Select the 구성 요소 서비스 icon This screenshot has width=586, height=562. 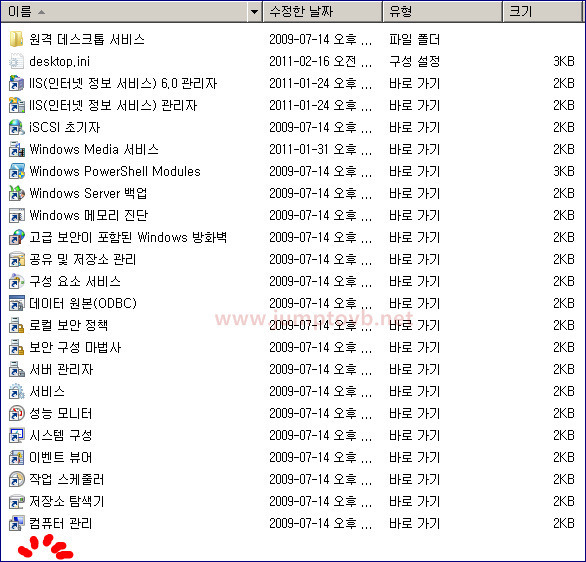point(16,282)
